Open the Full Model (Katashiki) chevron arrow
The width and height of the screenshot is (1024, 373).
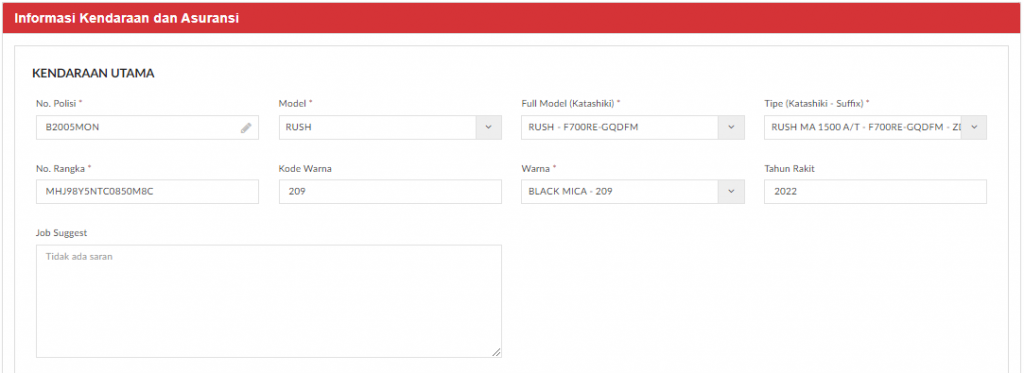(x=731, y=127)
